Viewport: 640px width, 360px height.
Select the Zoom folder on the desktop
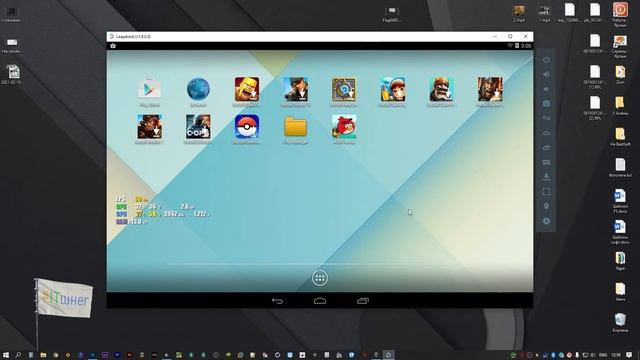point(620,74)
